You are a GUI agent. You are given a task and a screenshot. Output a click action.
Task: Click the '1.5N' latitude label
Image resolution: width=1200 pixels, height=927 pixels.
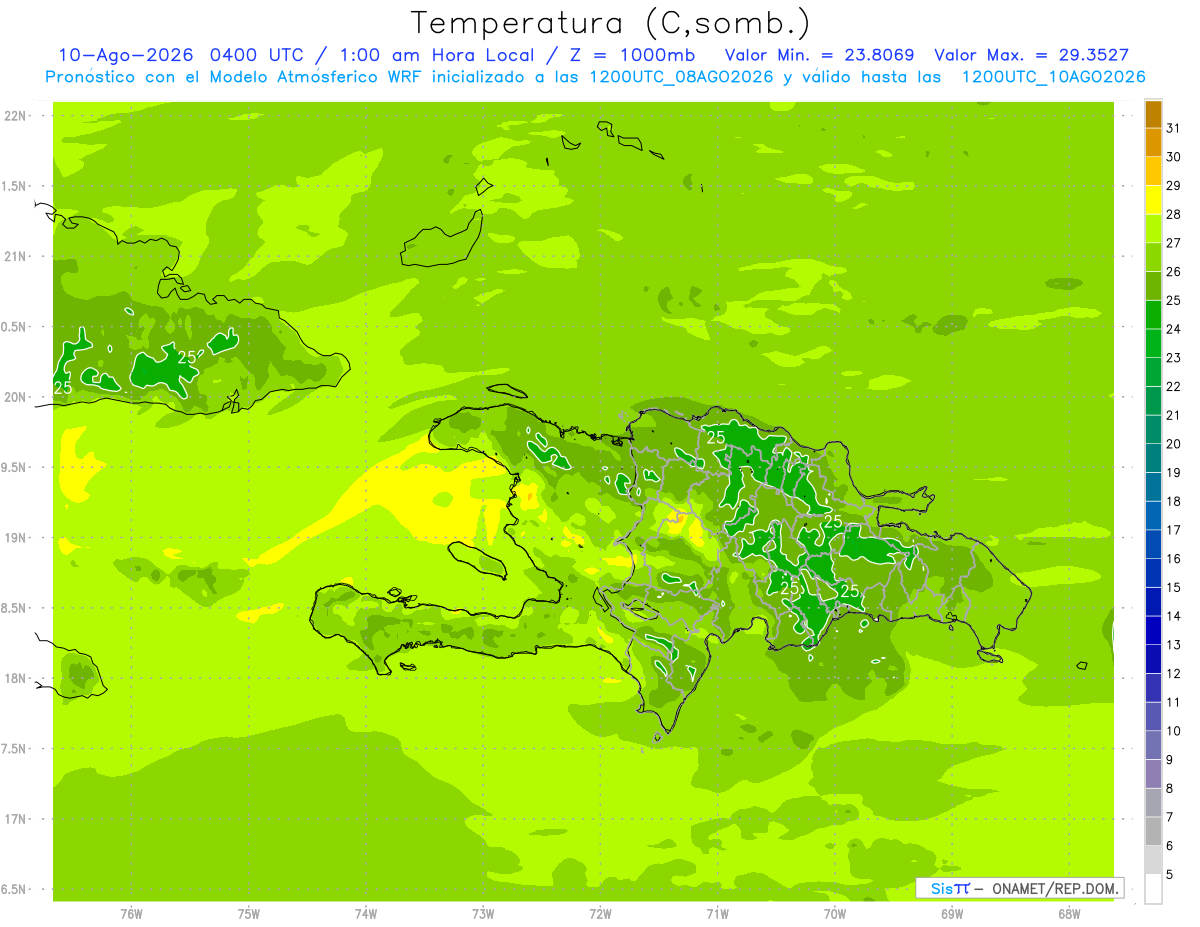15,186
